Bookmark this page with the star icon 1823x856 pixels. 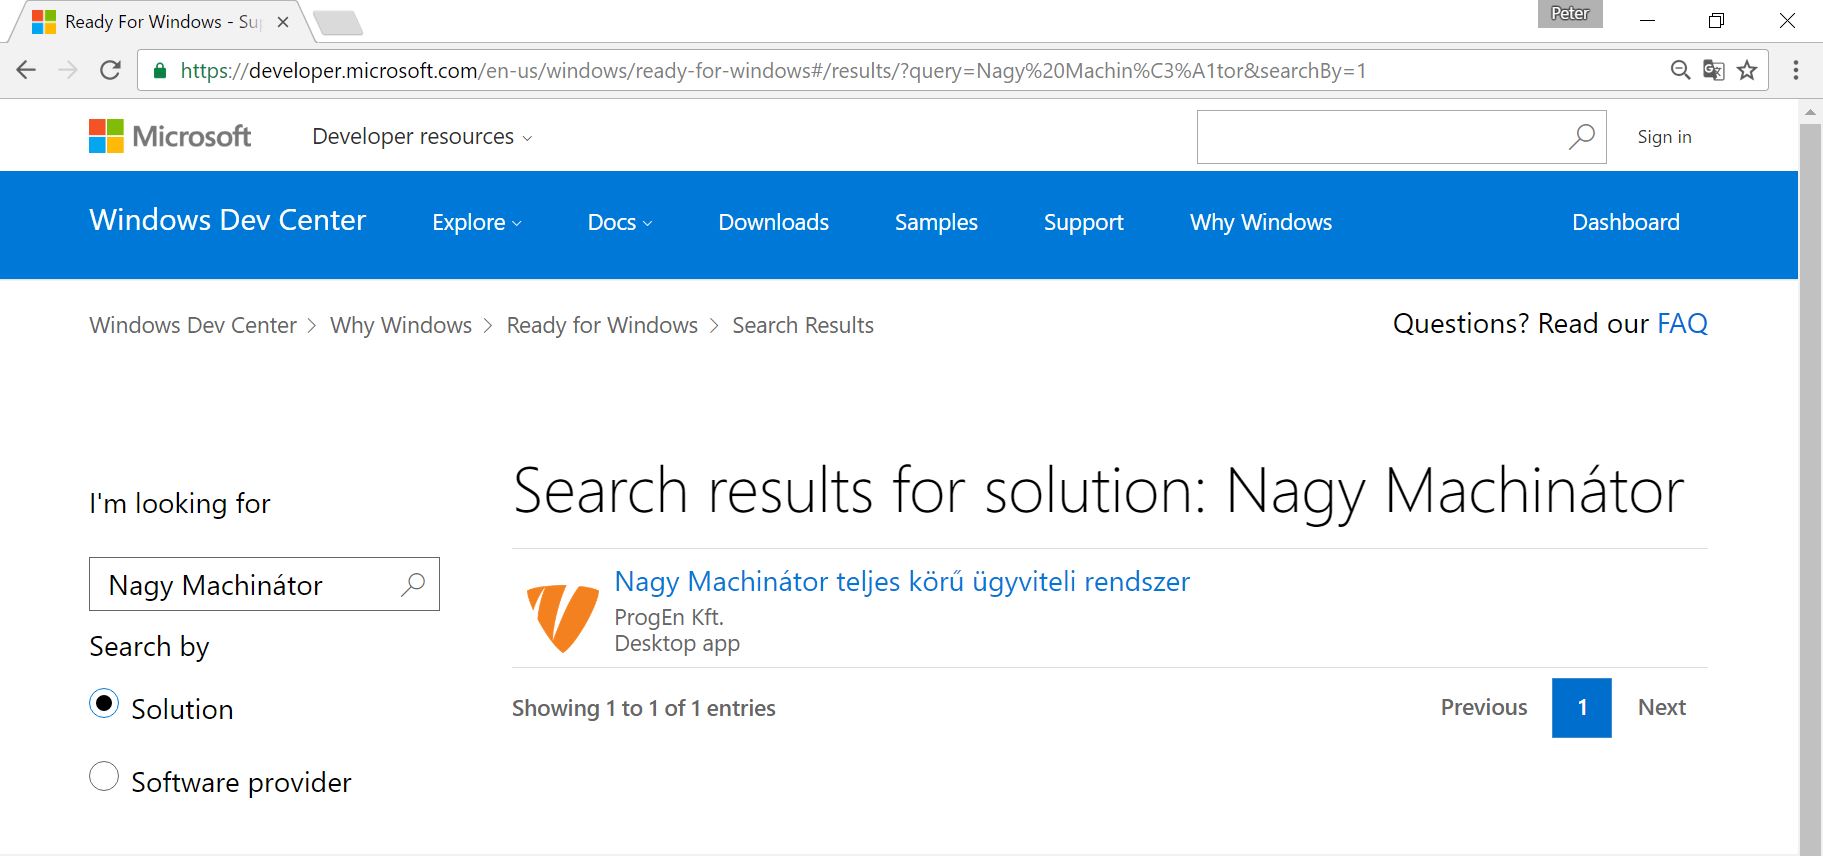(x=1747, y=70)
